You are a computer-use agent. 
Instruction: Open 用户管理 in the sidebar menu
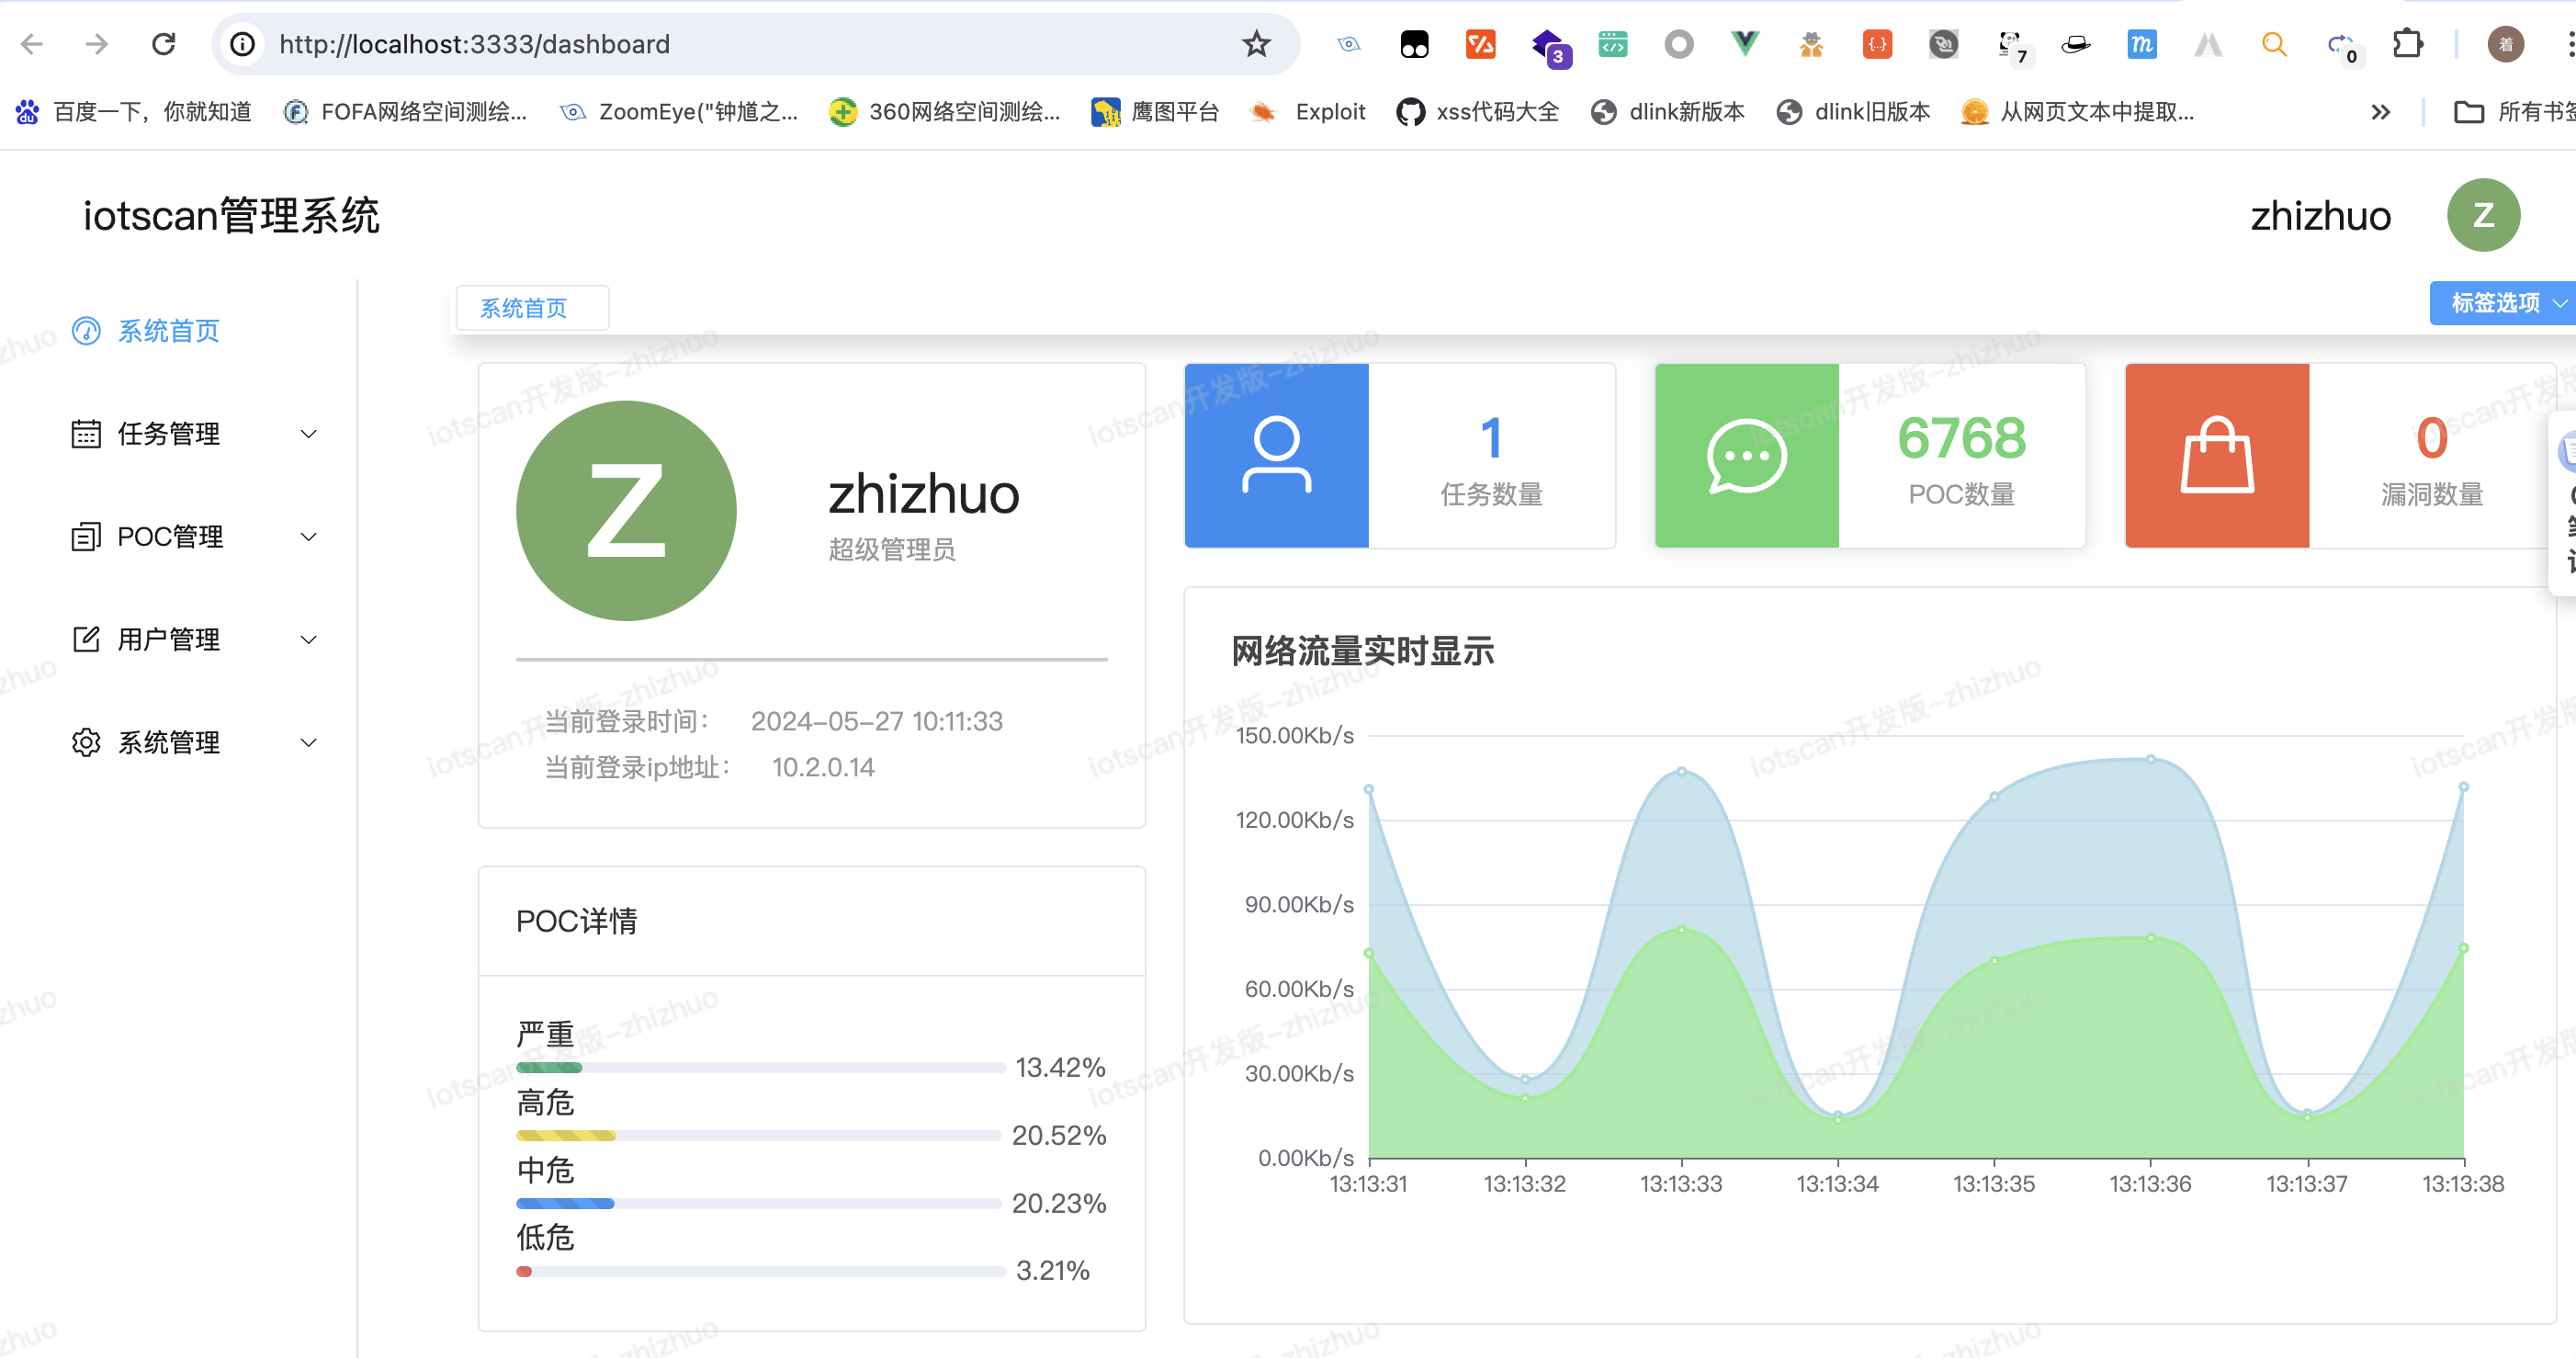tap(168, 639)
